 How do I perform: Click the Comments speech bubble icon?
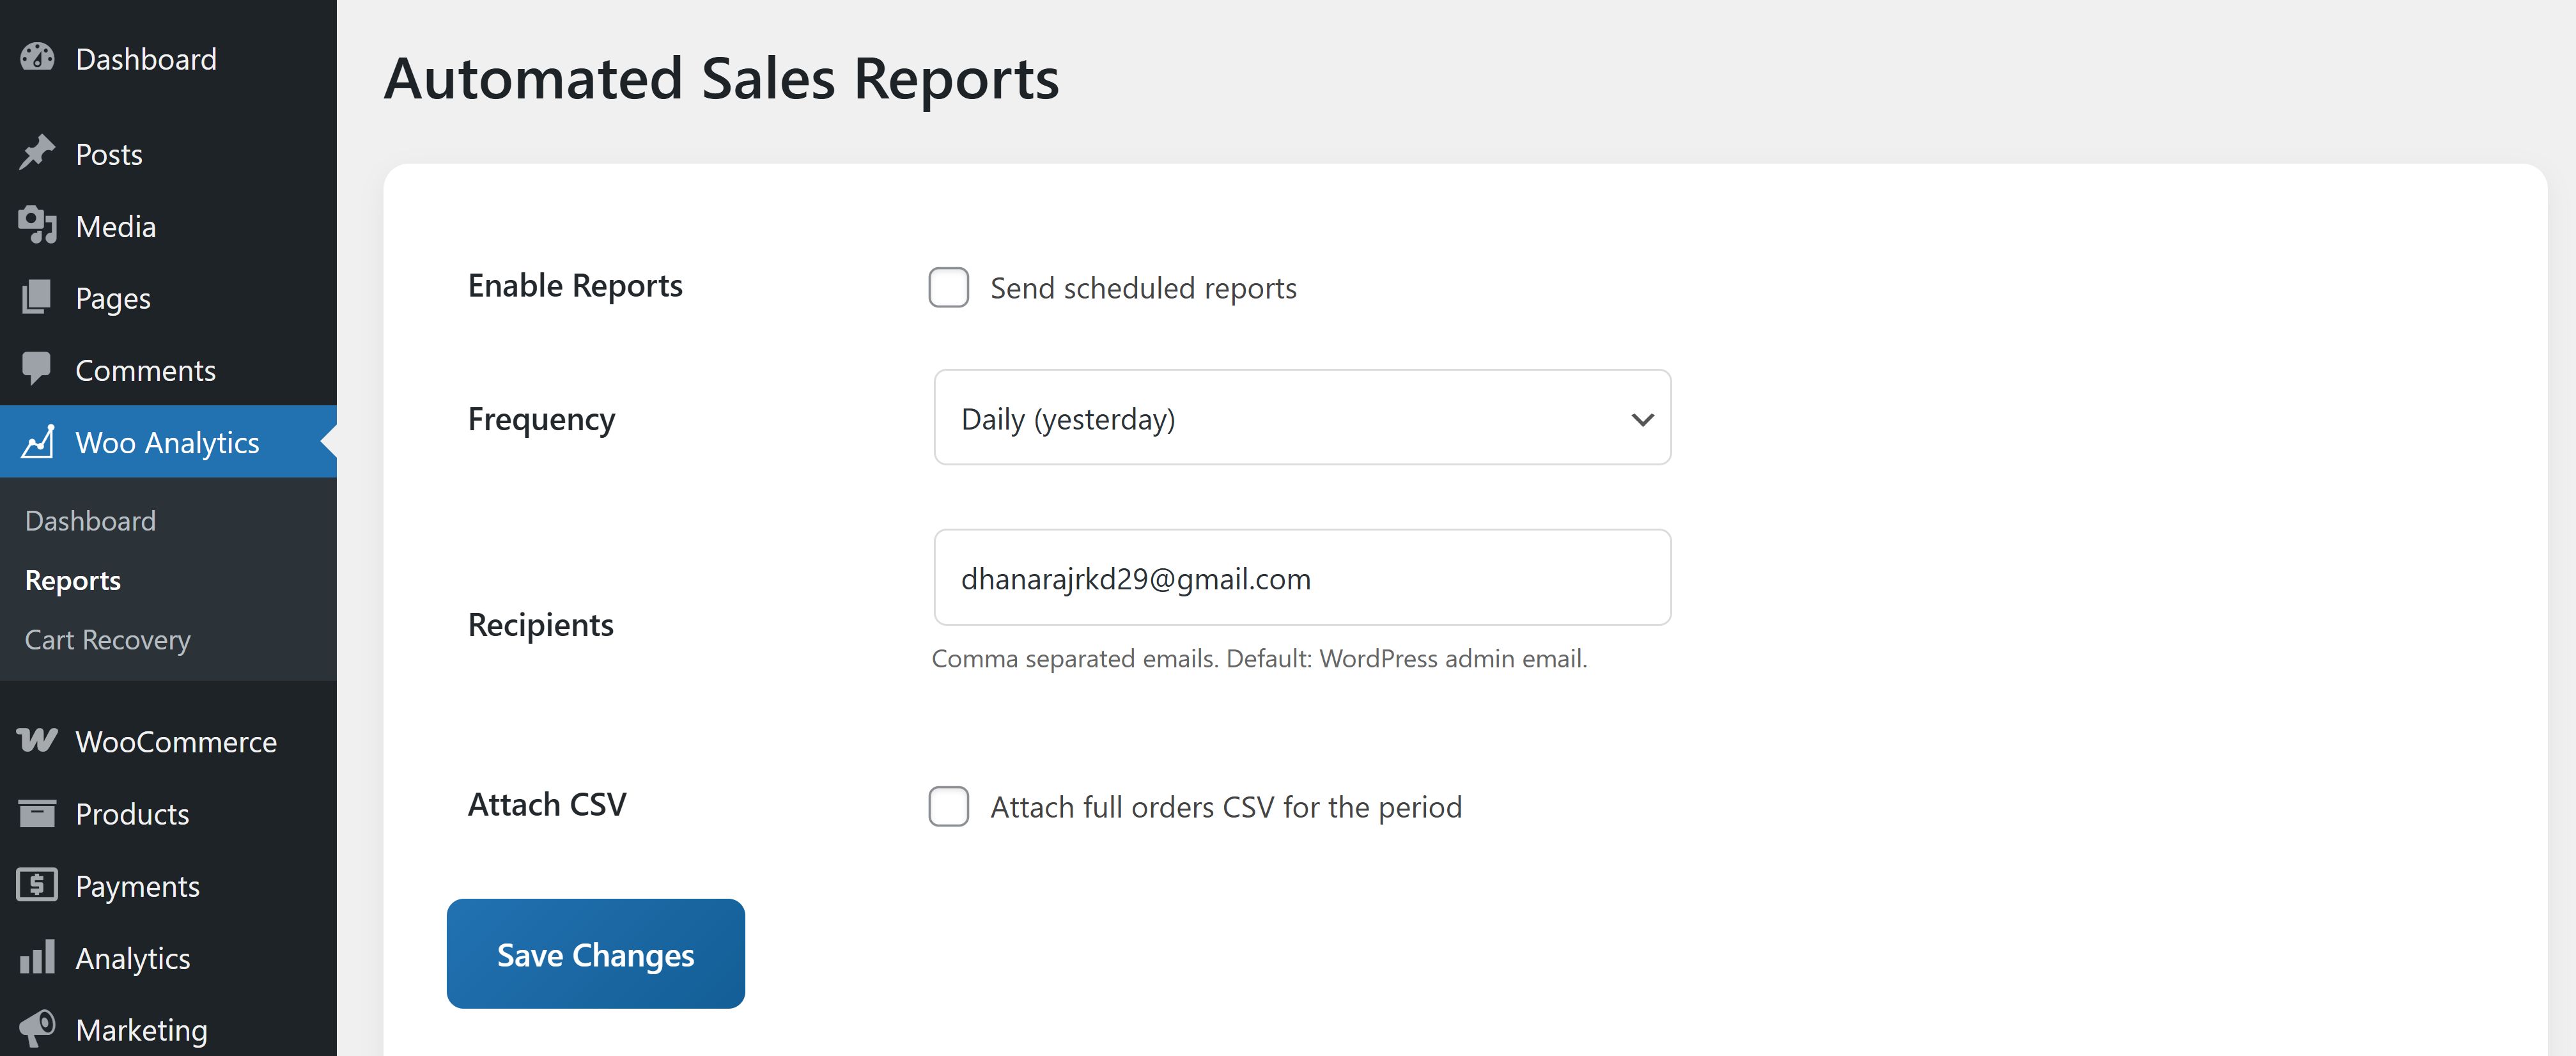tap(37, 369)
